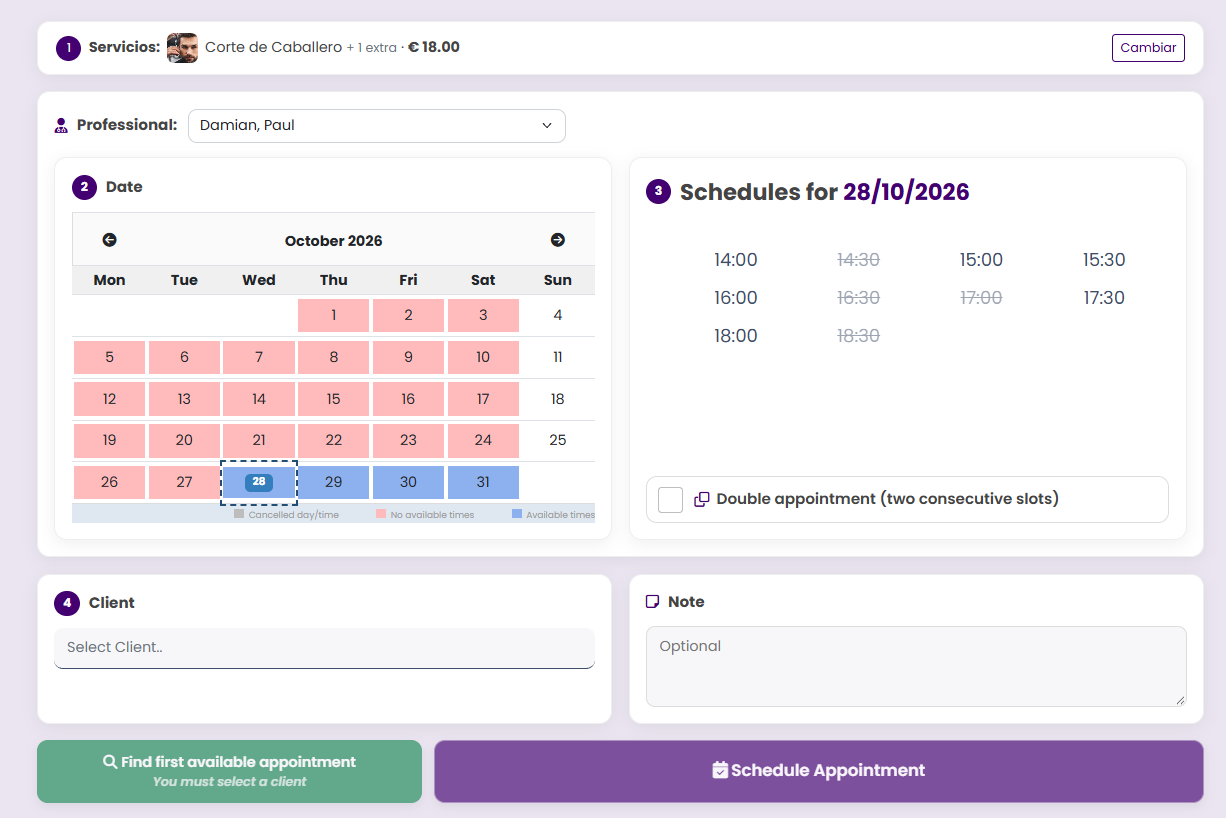Click unavailable day October 13
Viewport: 1226px width, 818px height.
click(184, 399)
